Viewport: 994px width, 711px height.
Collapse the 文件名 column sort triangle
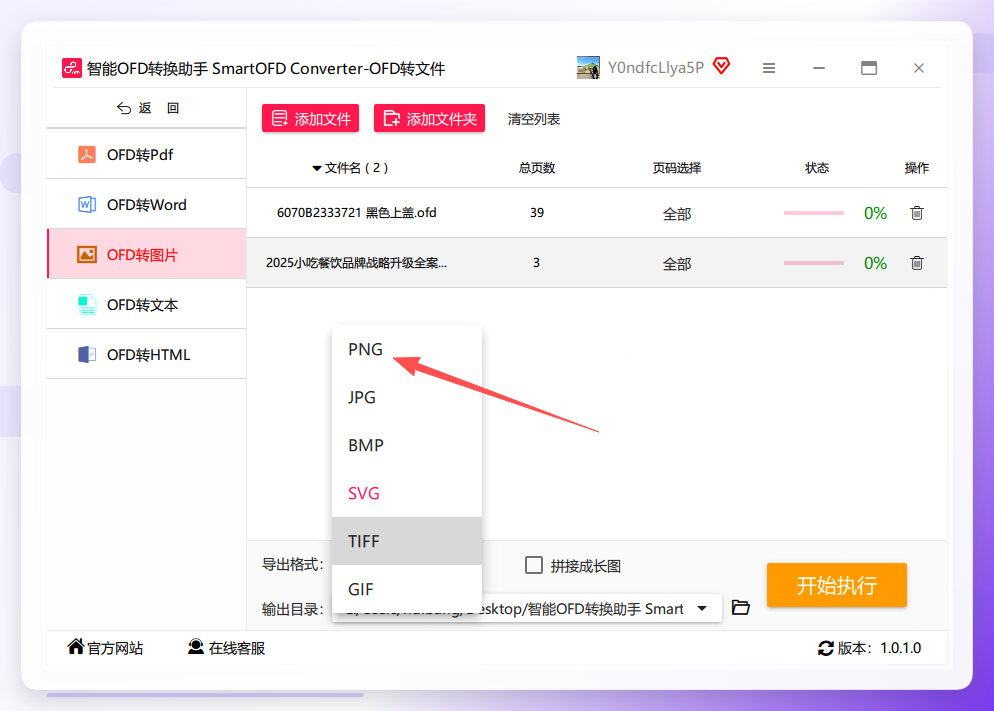[x=316, y=169]
